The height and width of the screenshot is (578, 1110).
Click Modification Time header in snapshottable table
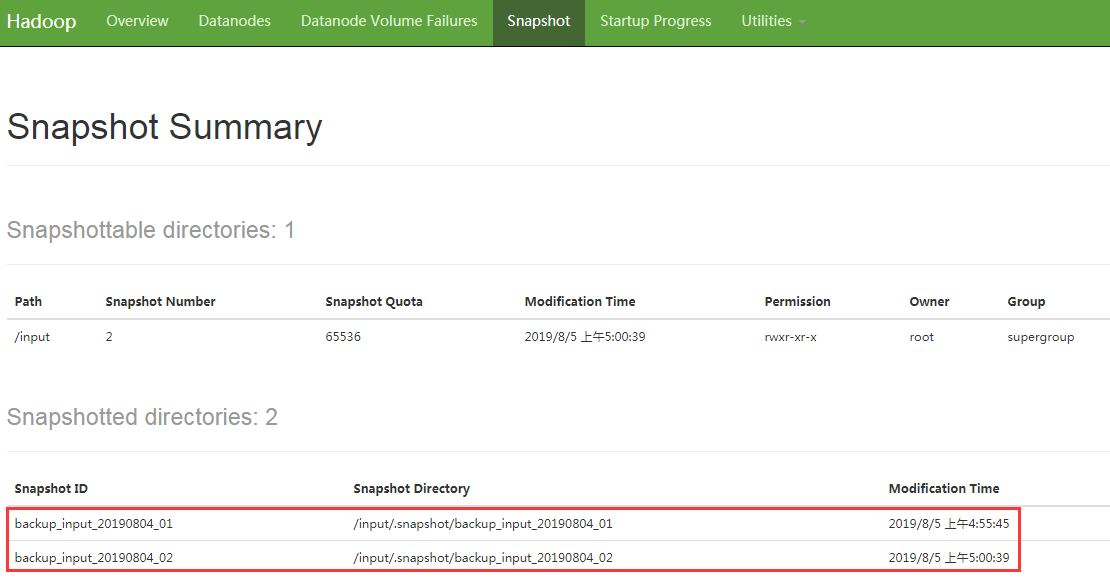coord(580,302)
